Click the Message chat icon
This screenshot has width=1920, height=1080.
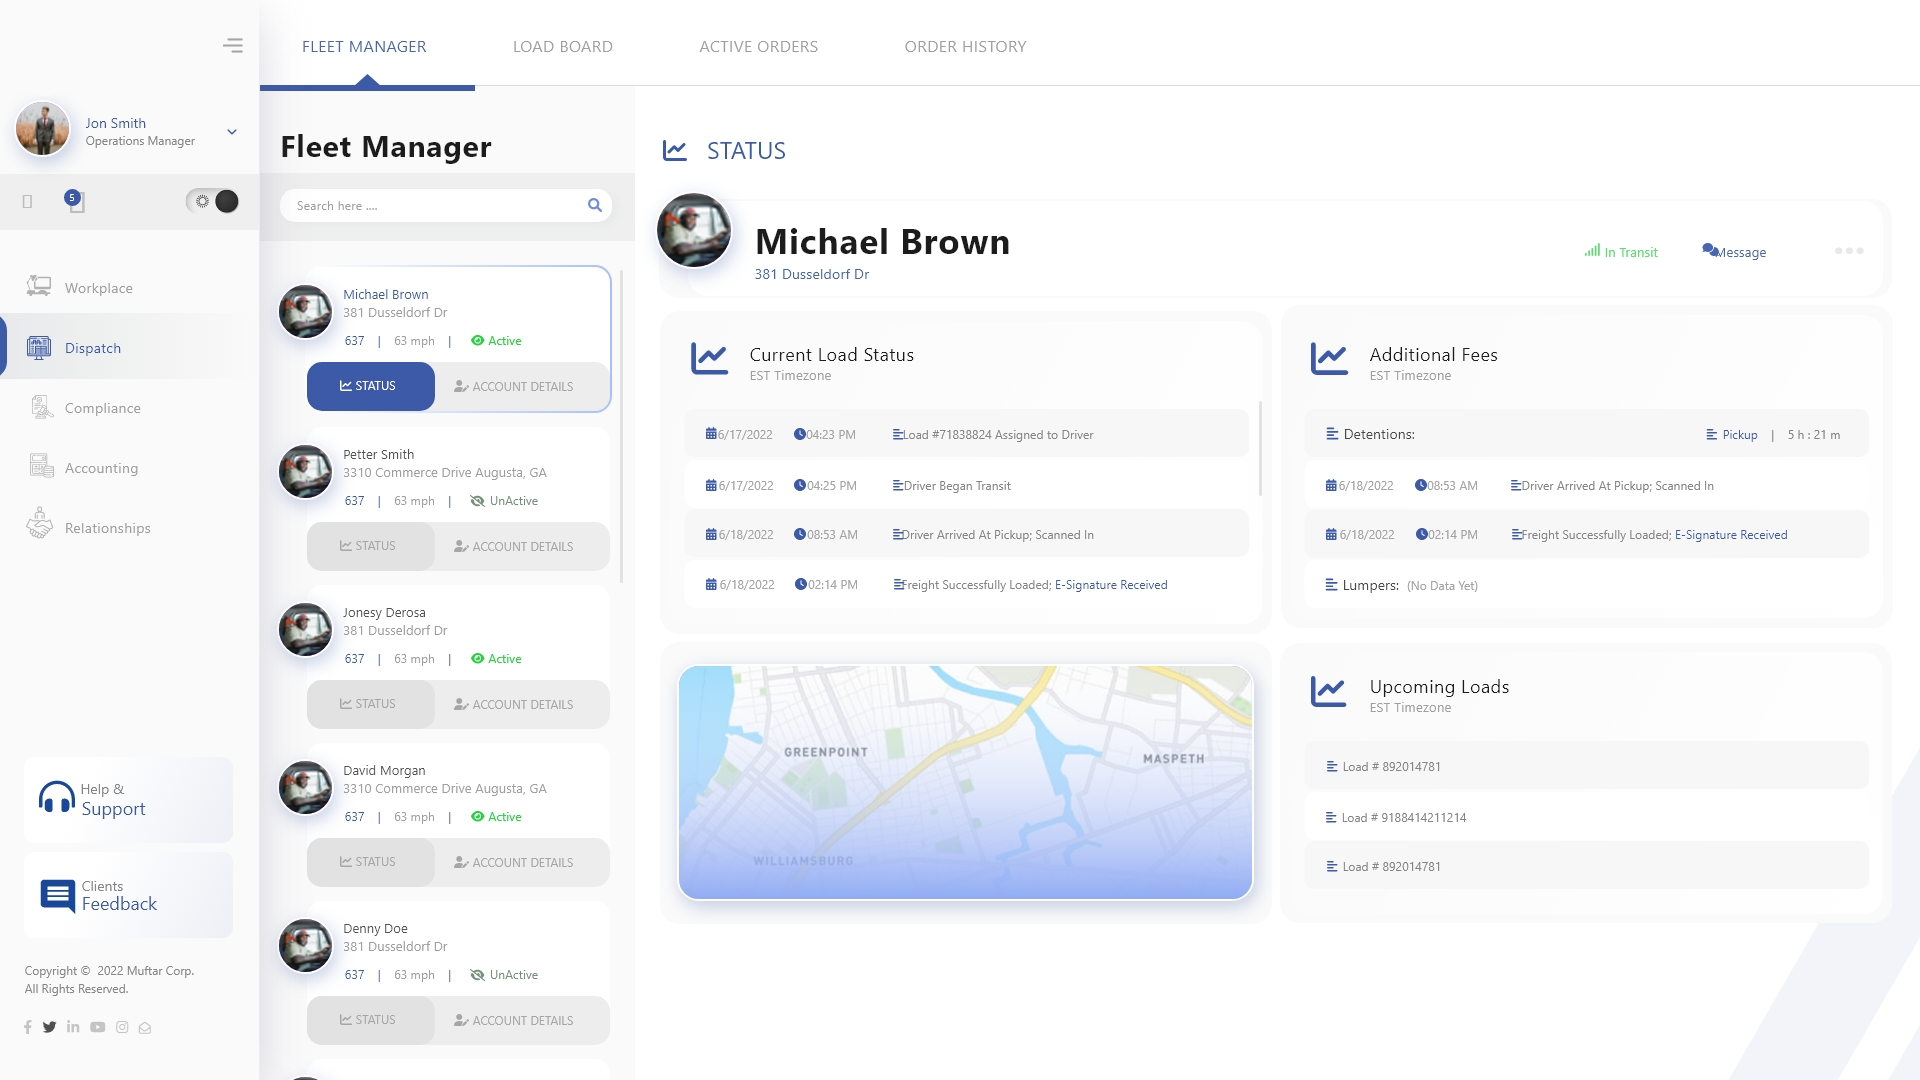pos(1710,250)
